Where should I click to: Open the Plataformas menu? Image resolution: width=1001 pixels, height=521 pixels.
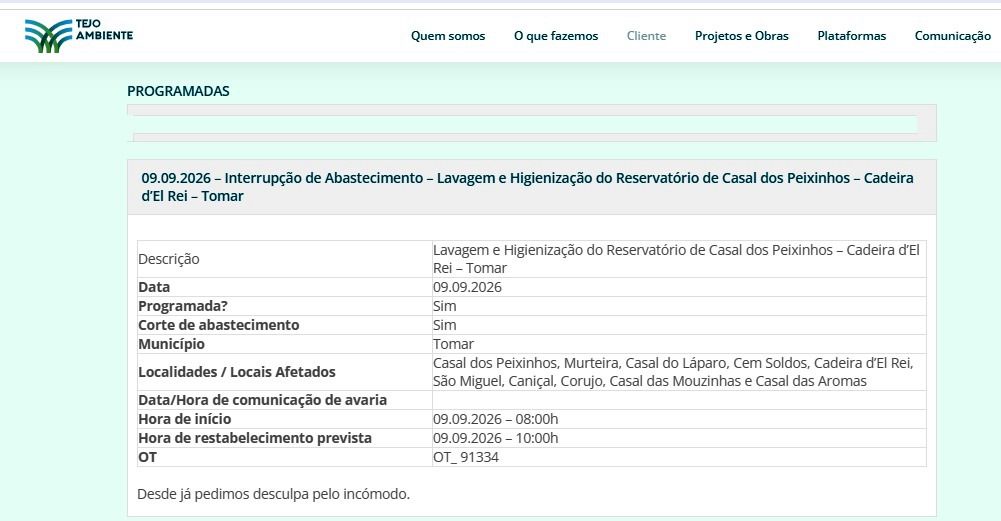852,36
